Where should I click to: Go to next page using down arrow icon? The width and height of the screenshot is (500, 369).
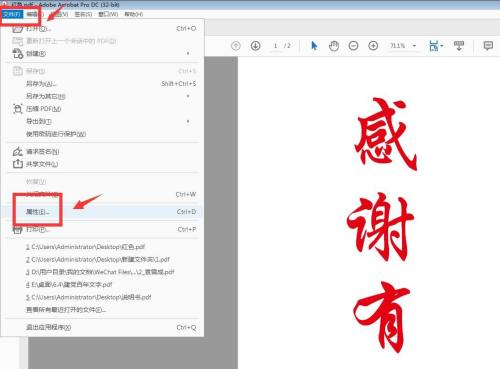point(255,46)
